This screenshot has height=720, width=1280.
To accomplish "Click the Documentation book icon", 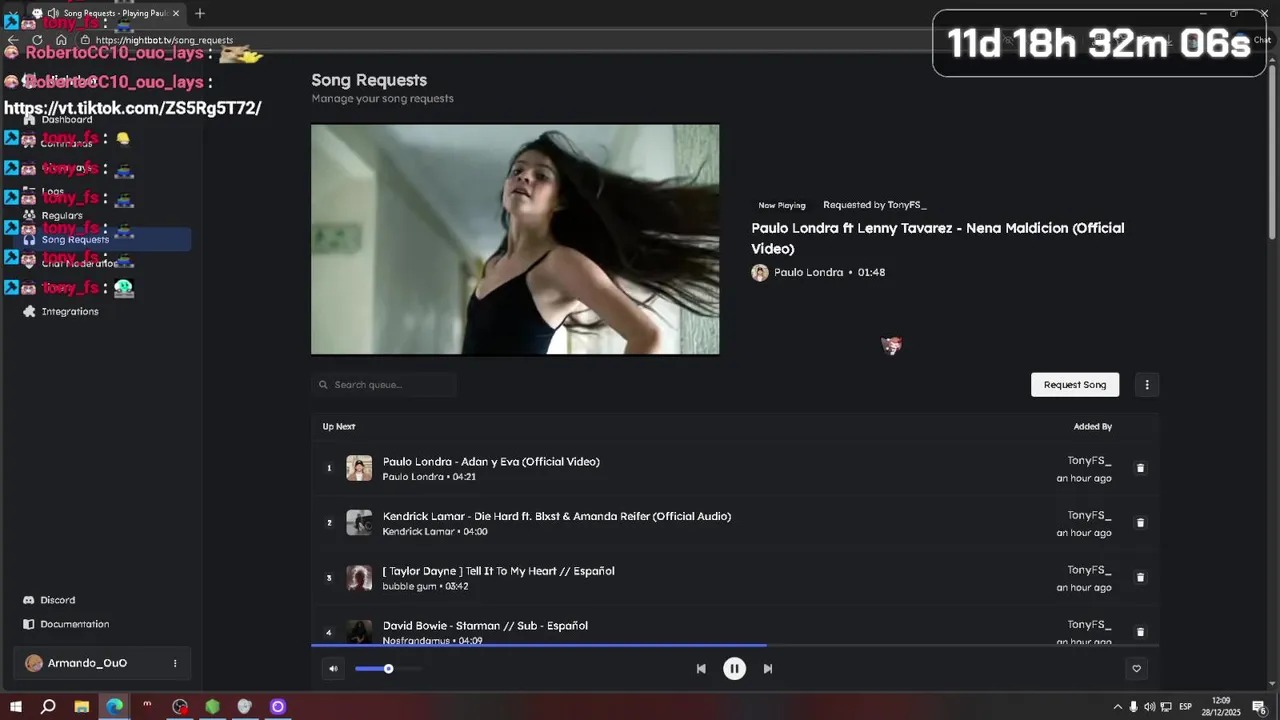I will click(29, 624).
